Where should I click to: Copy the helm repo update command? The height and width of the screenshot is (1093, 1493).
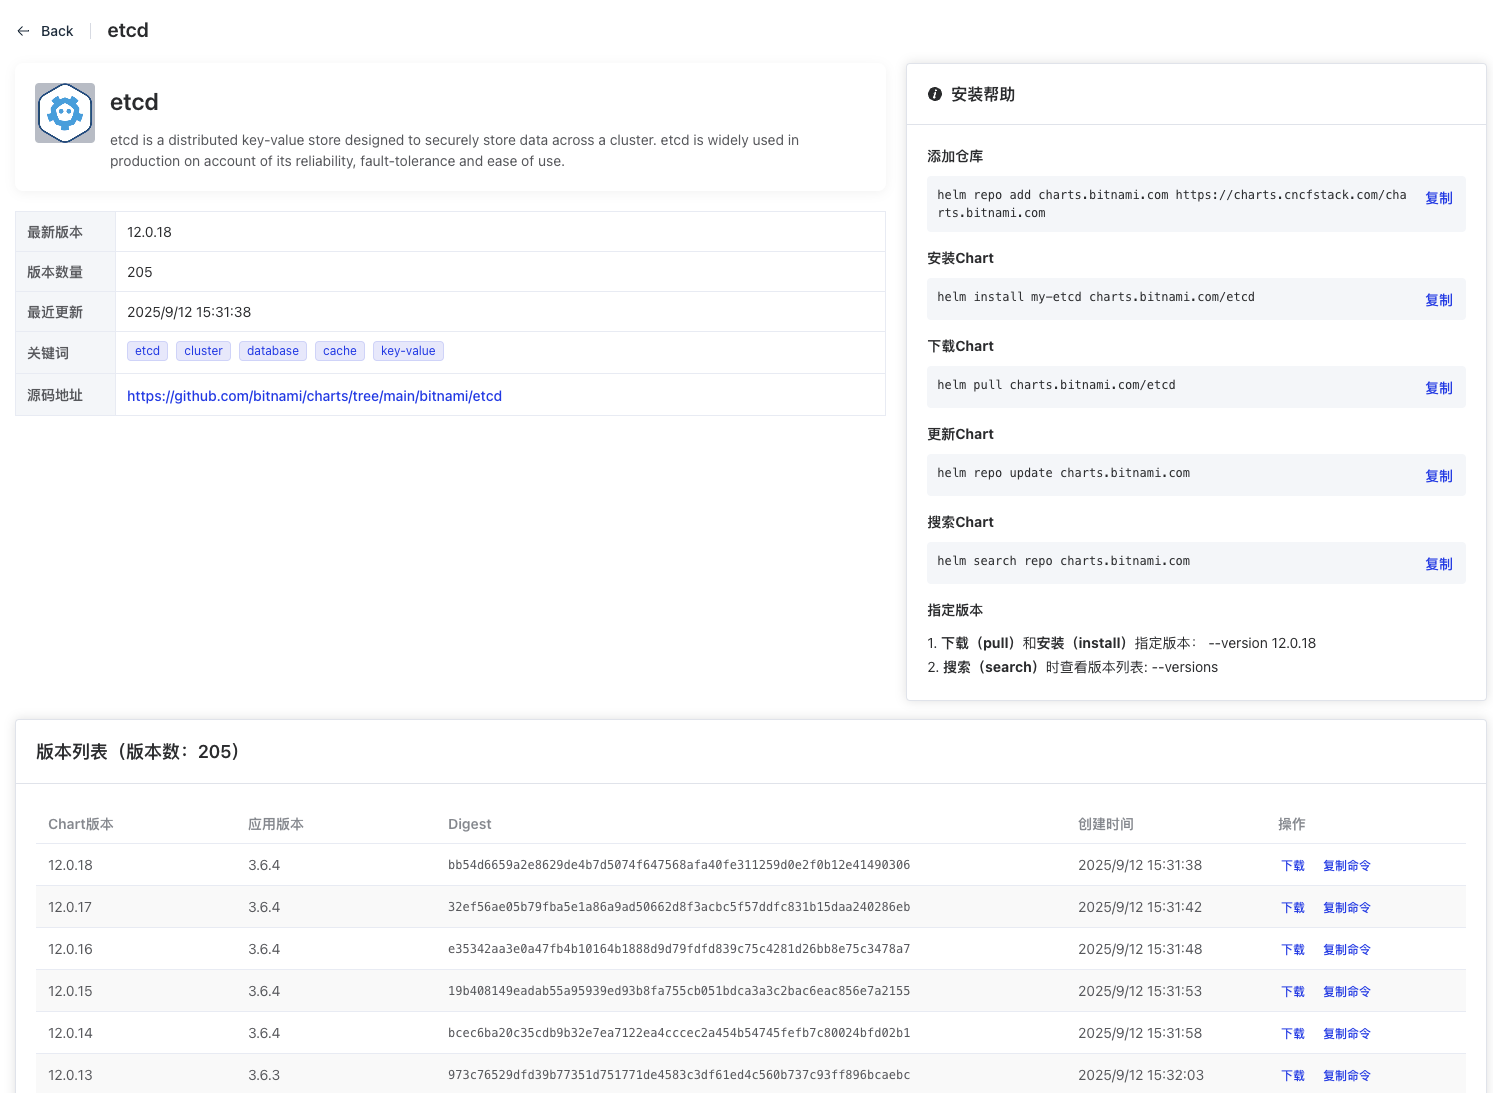tap(1438, 476)
